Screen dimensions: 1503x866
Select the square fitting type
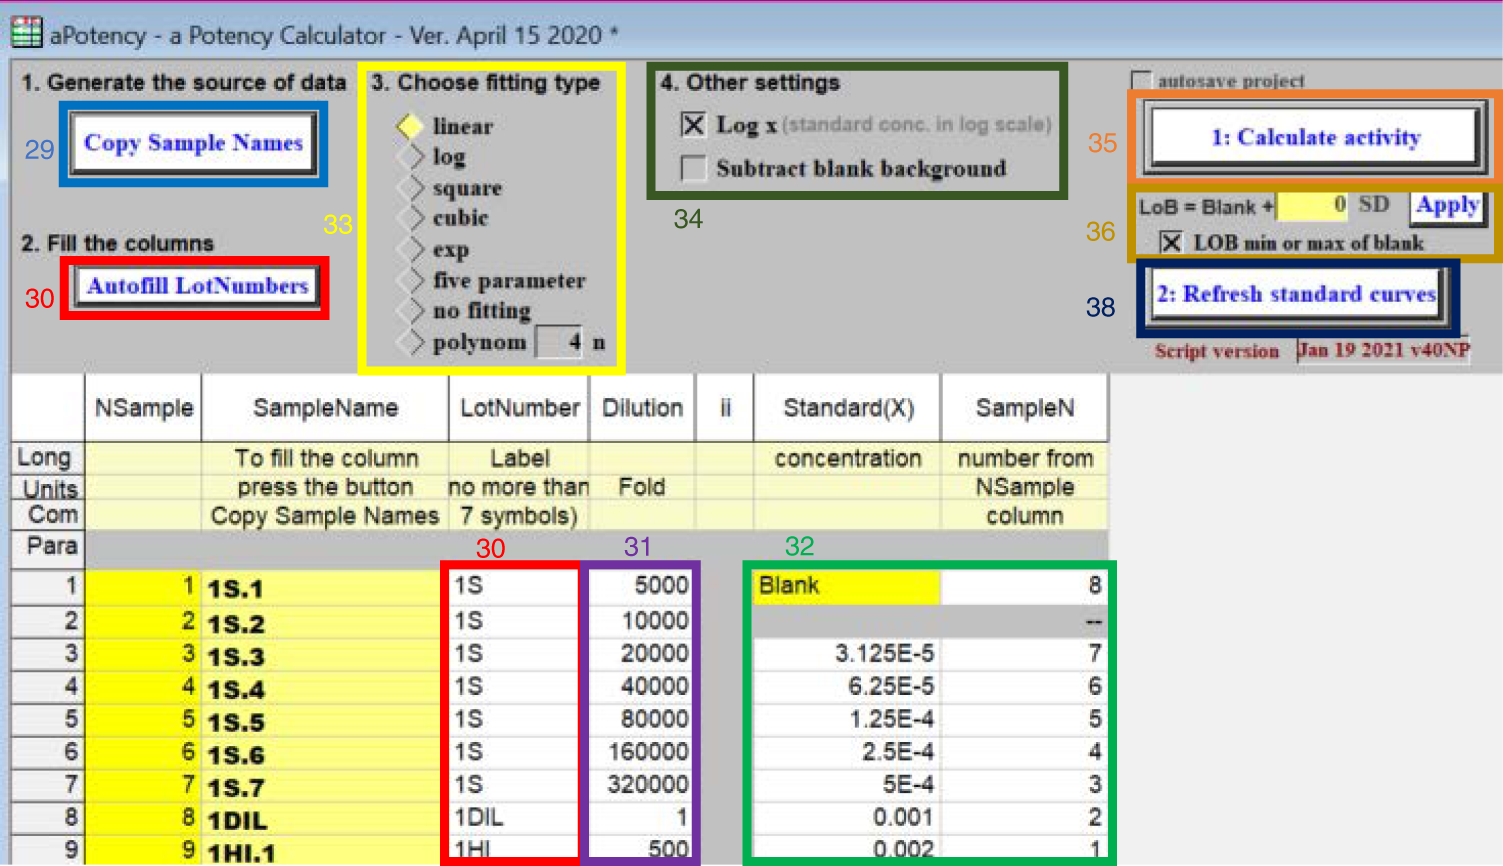click(410, 188)
